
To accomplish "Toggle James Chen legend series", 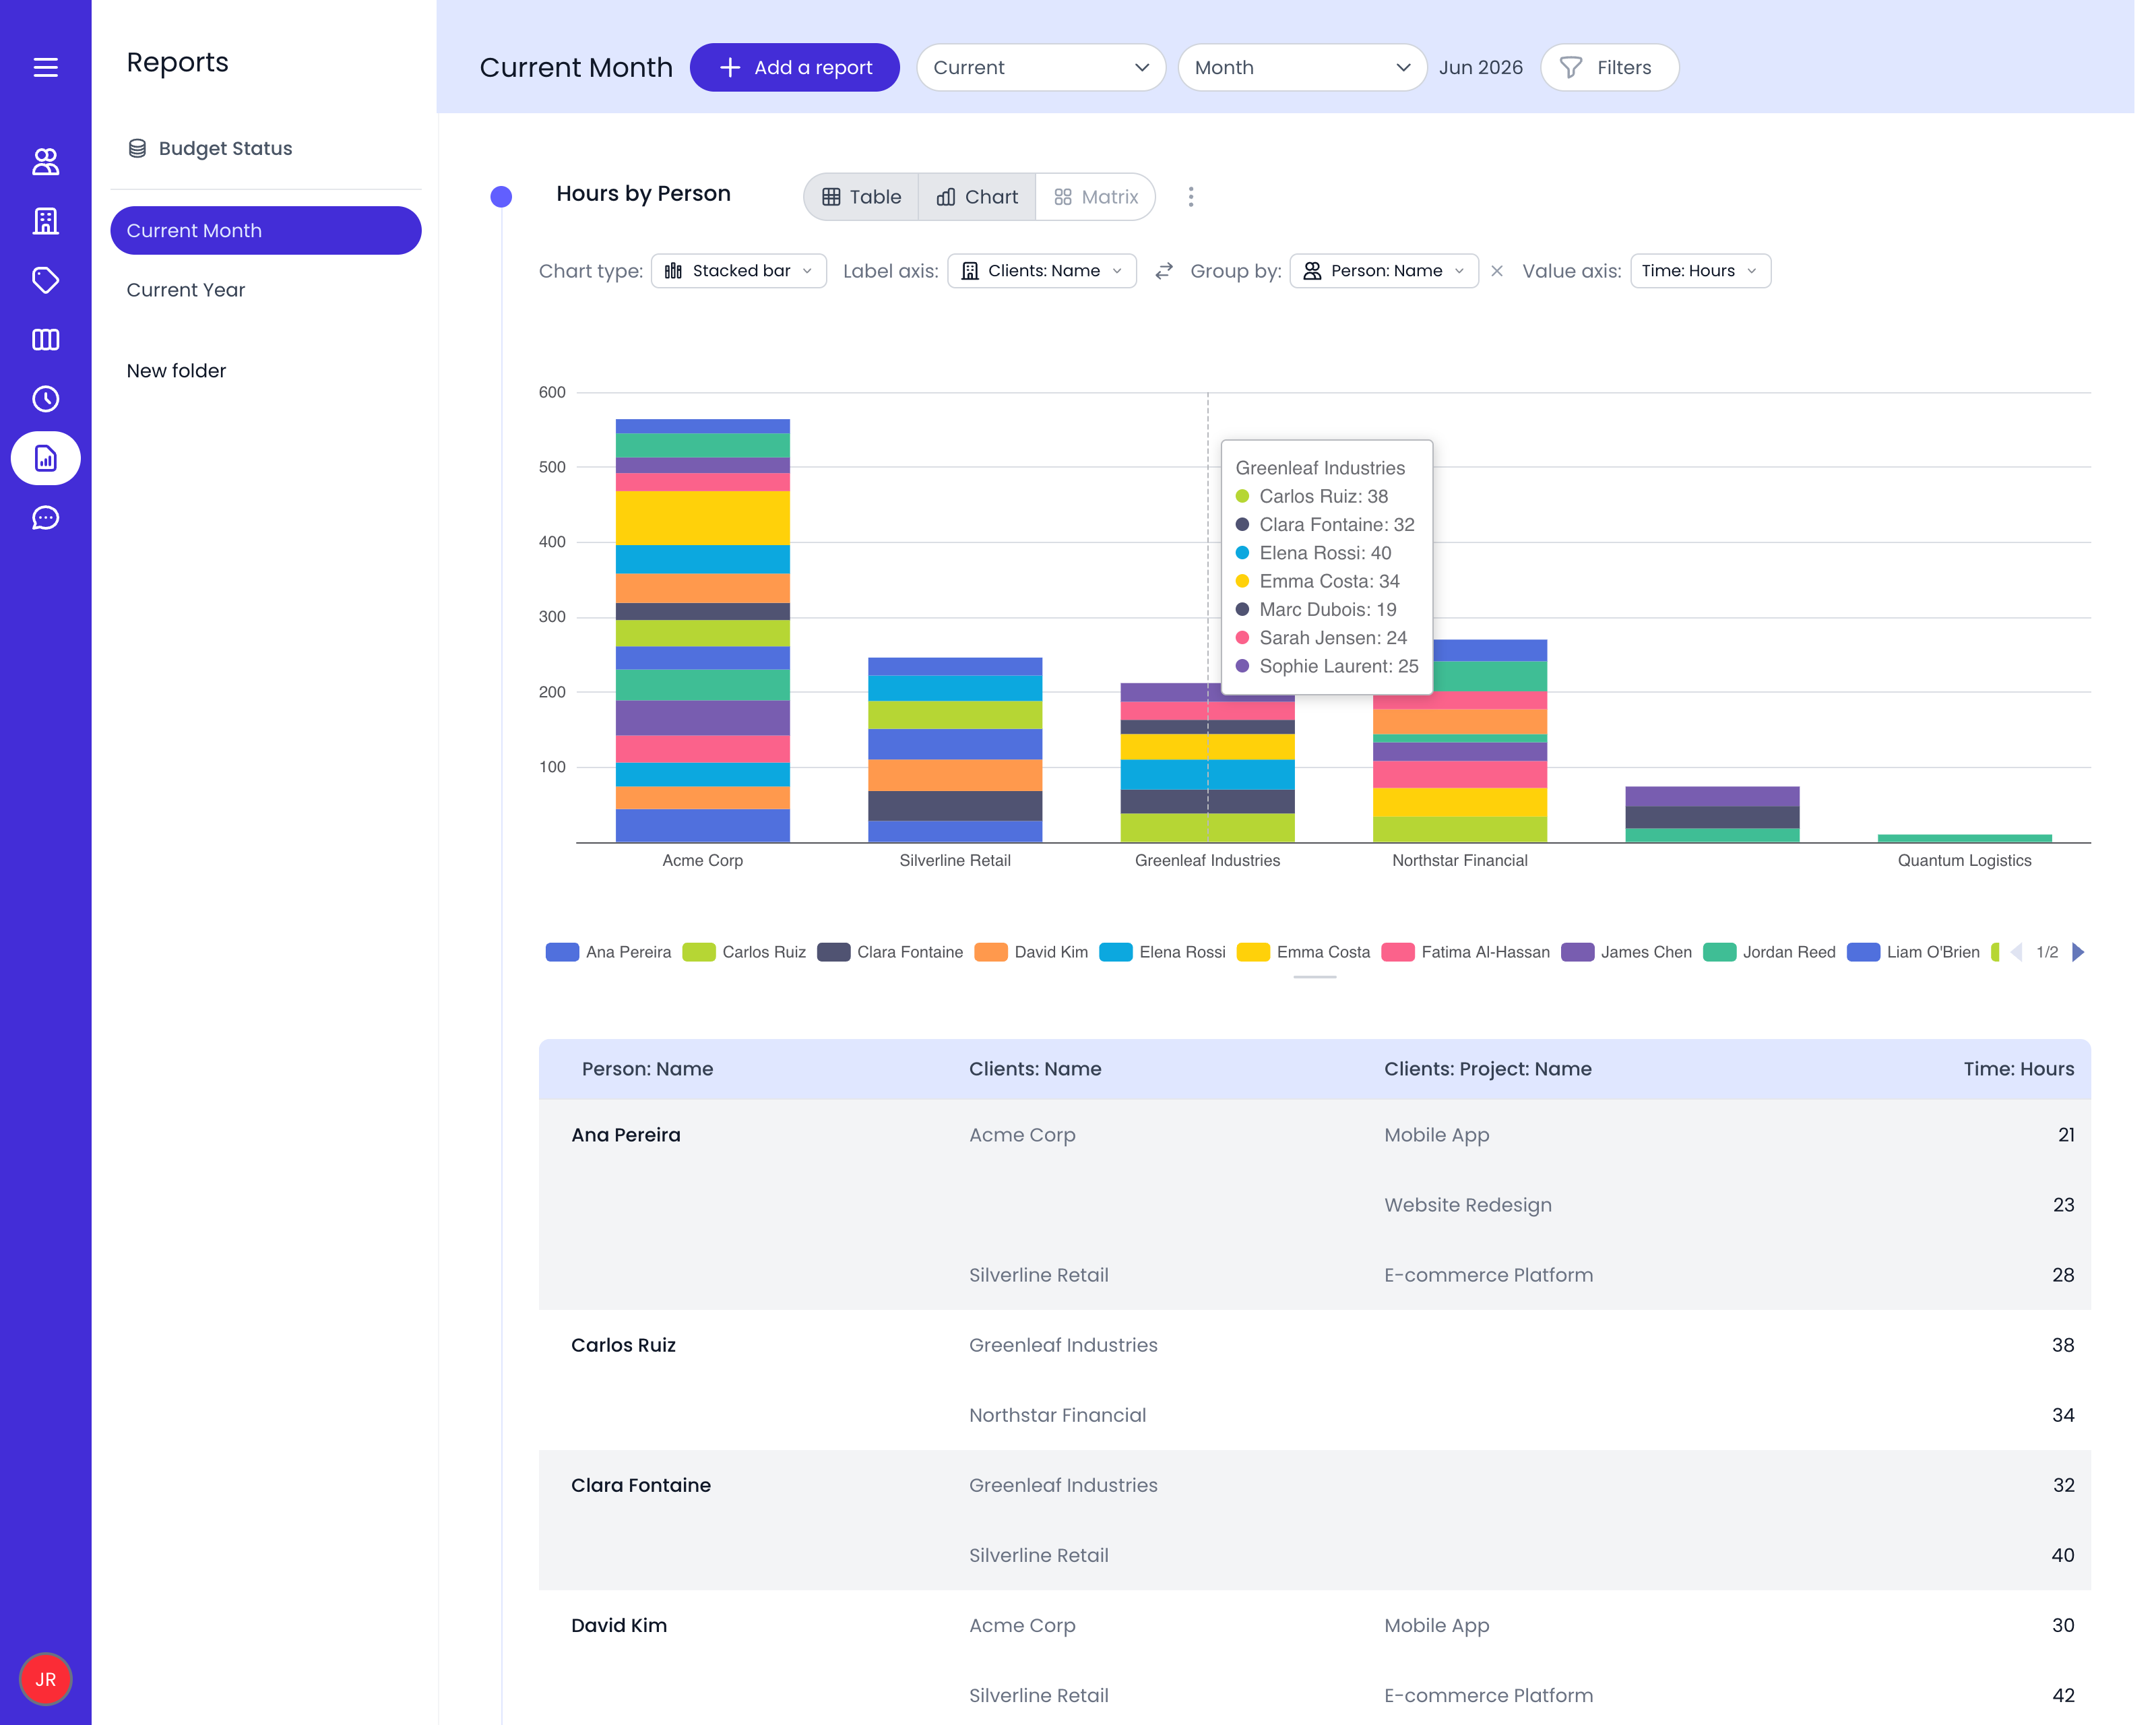I will tap(1626, 952).
